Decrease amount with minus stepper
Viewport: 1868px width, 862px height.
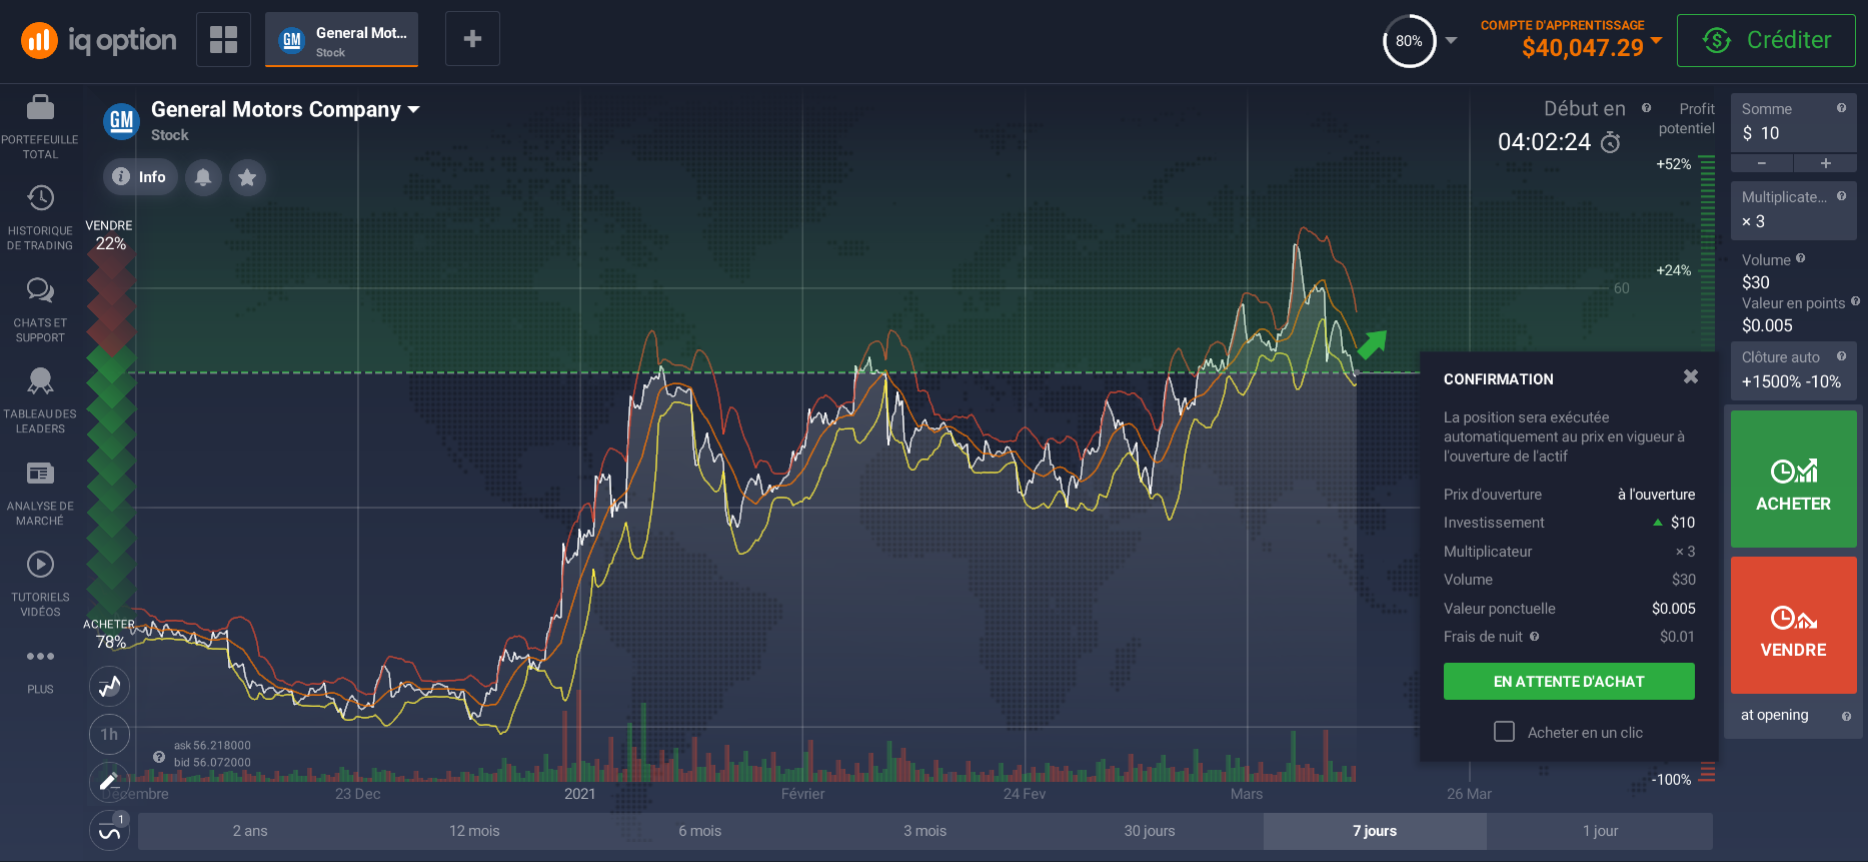click(x=1761, y=163)
